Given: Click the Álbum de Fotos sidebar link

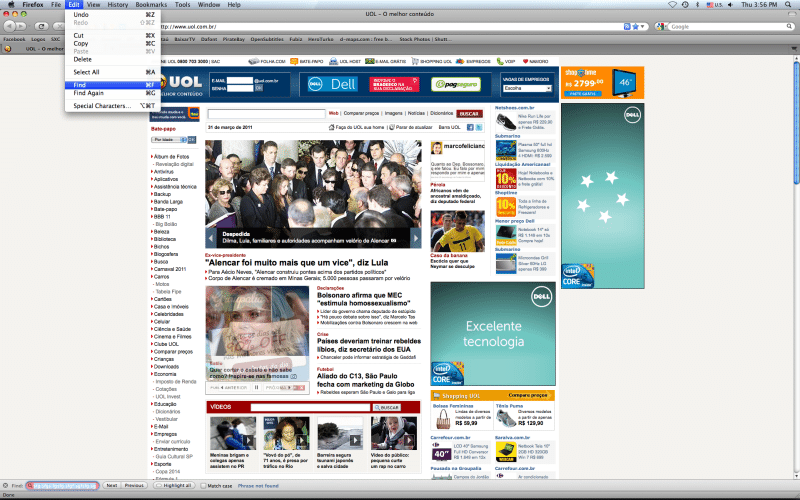Looking at the screenshot, I should click(x=171, y=157).
